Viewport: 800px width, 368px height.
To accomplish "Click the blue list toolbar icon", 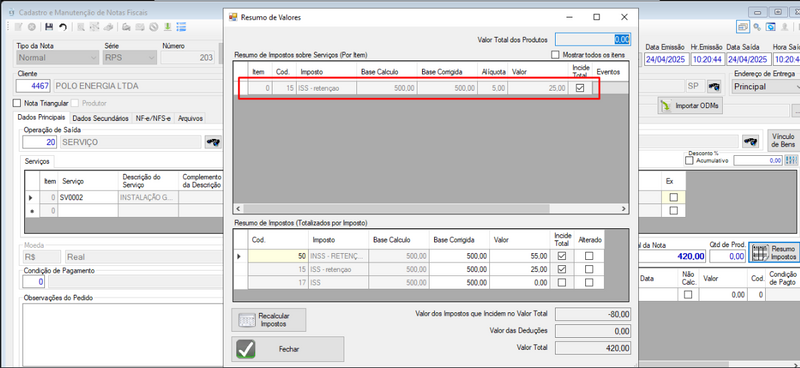I will [181, 27].
